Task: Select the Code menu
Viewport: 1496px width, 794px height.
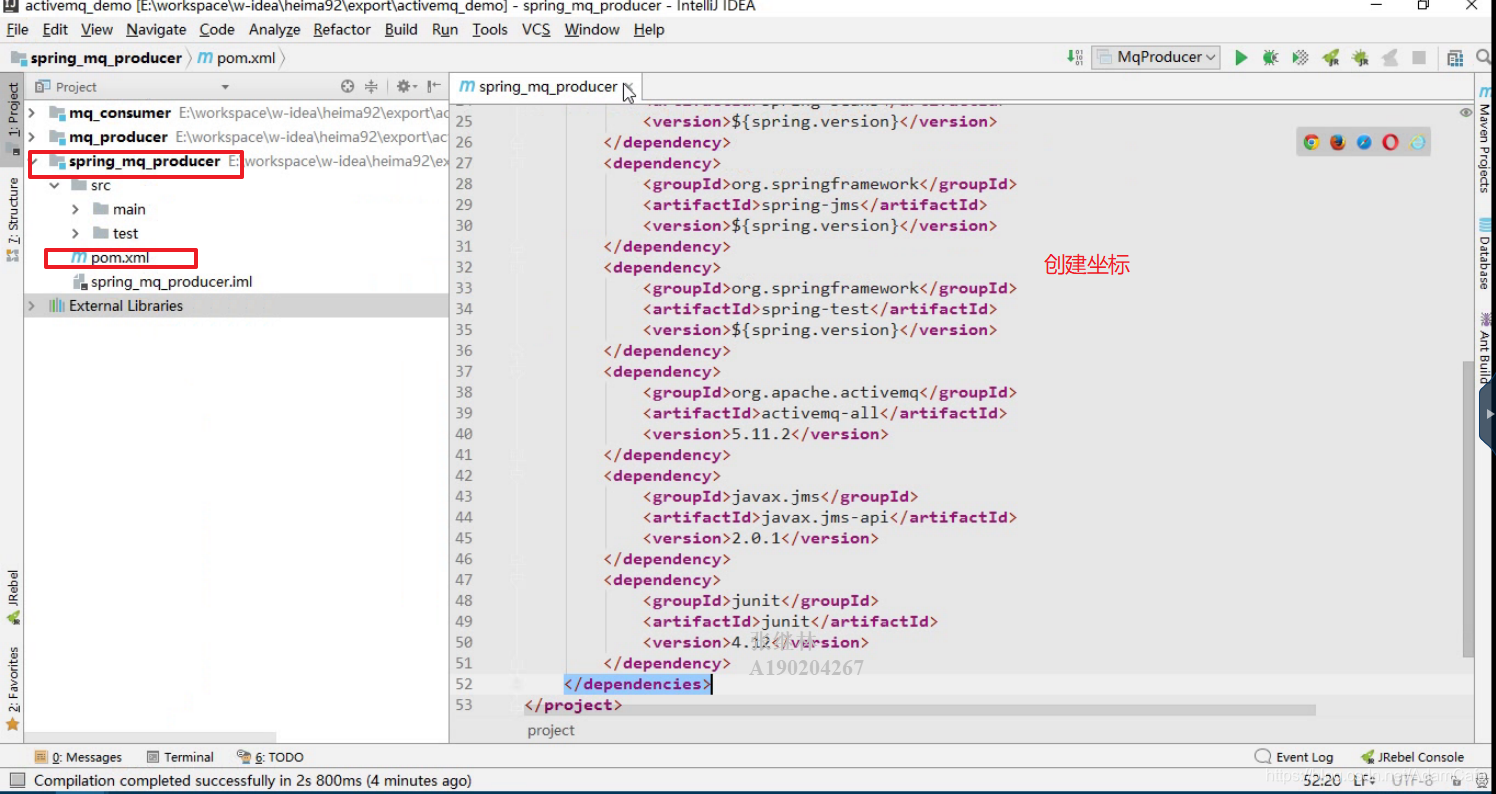Action: [217, 30]
